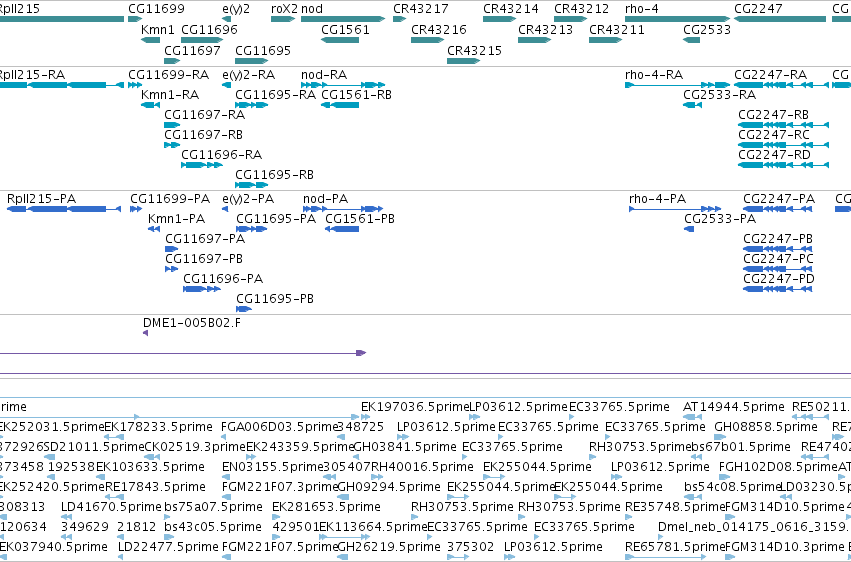Click the CG11696 gene label

coord(209,29)
